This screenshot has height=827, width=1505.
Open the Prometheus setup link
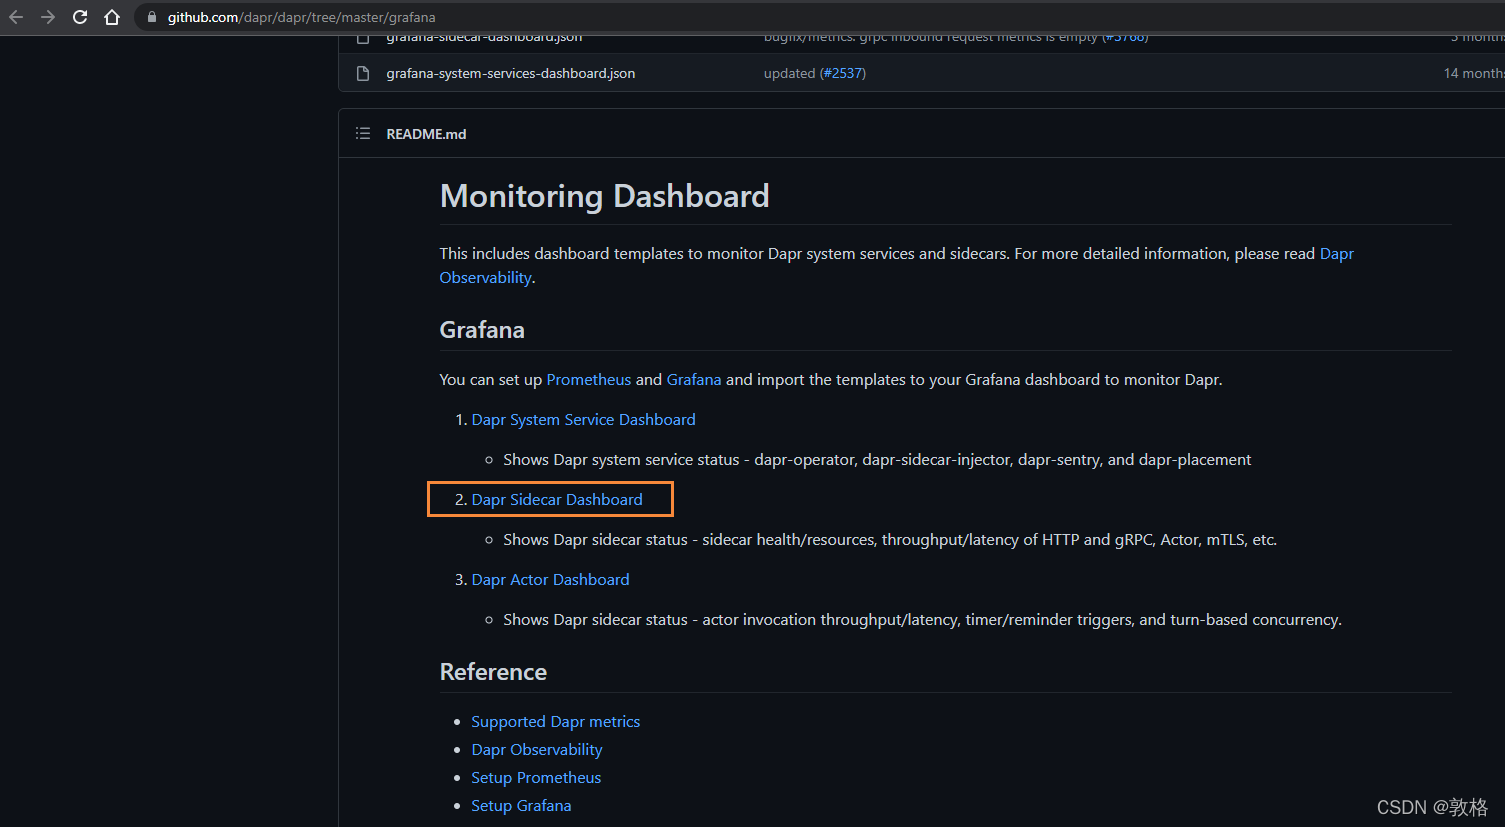pos(536,777)
